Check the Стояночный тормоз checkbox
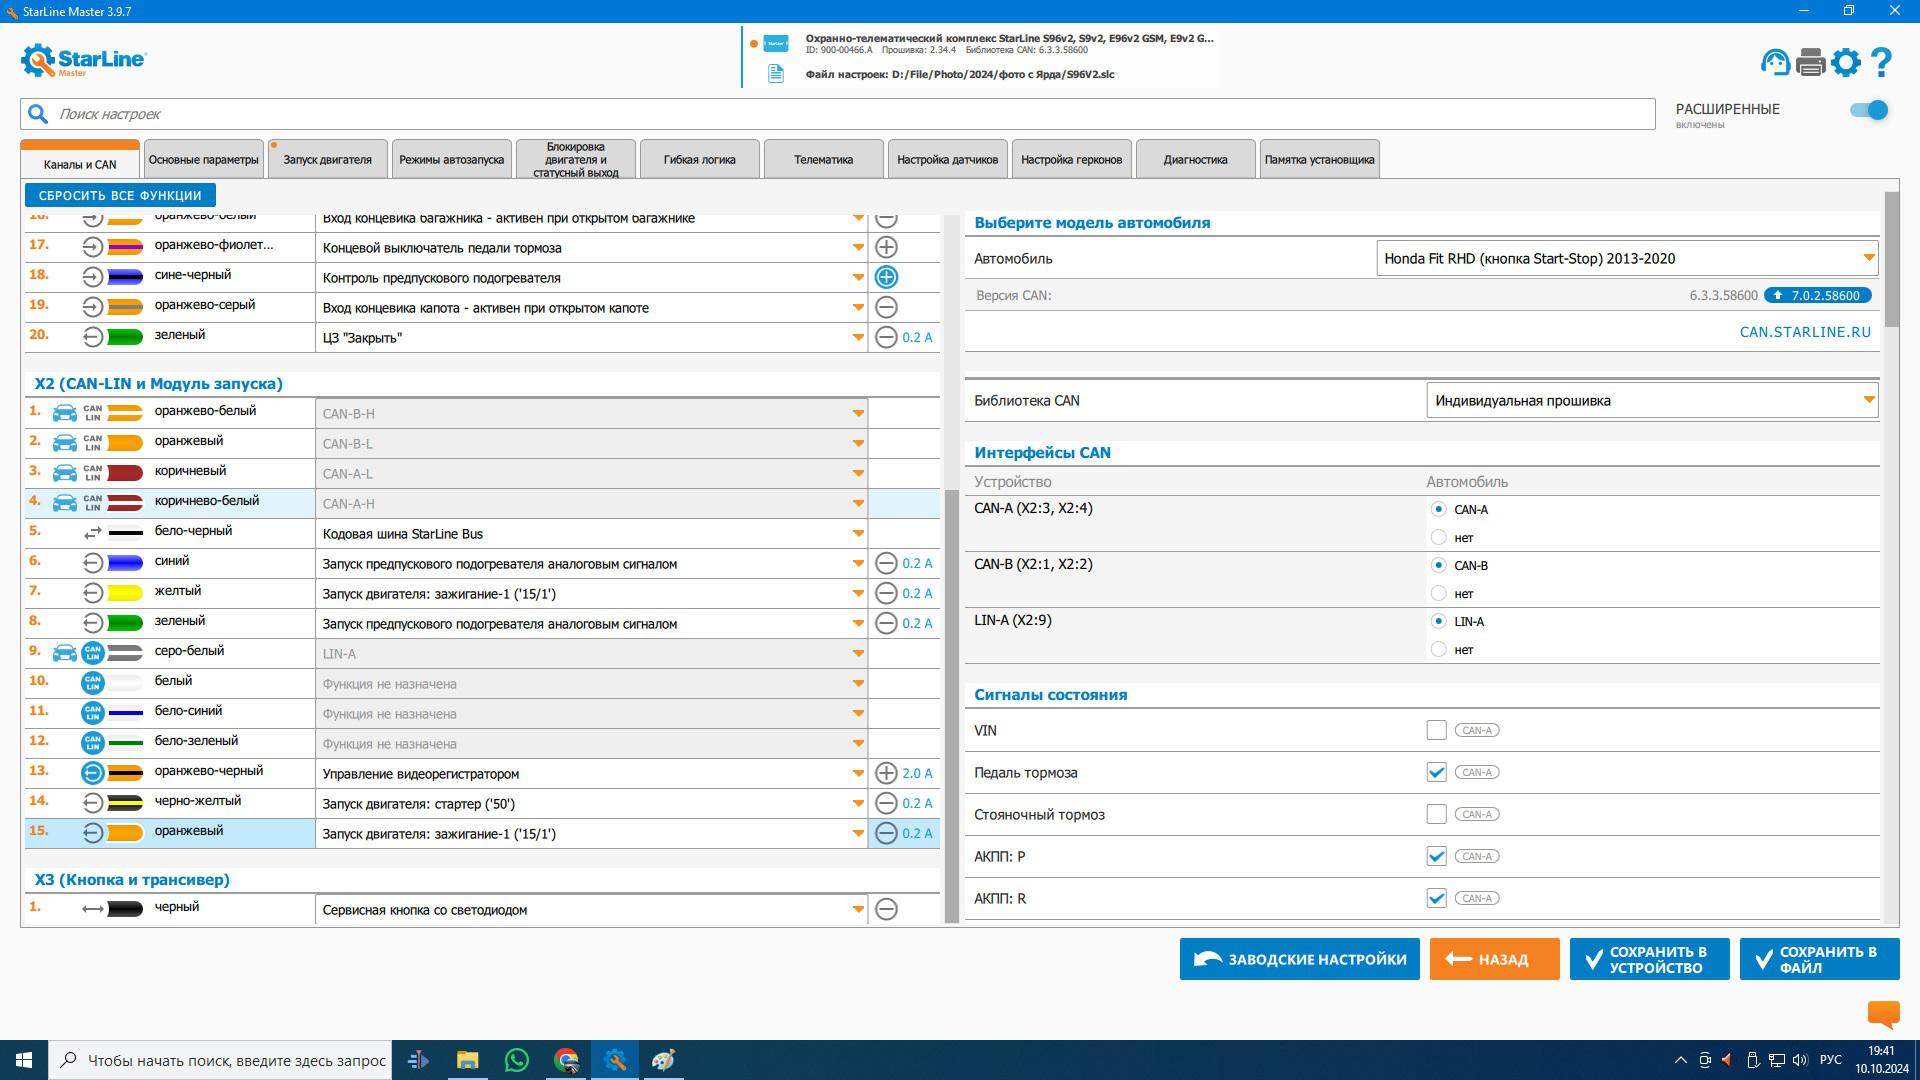1920x1080 pixels. 1436,814
